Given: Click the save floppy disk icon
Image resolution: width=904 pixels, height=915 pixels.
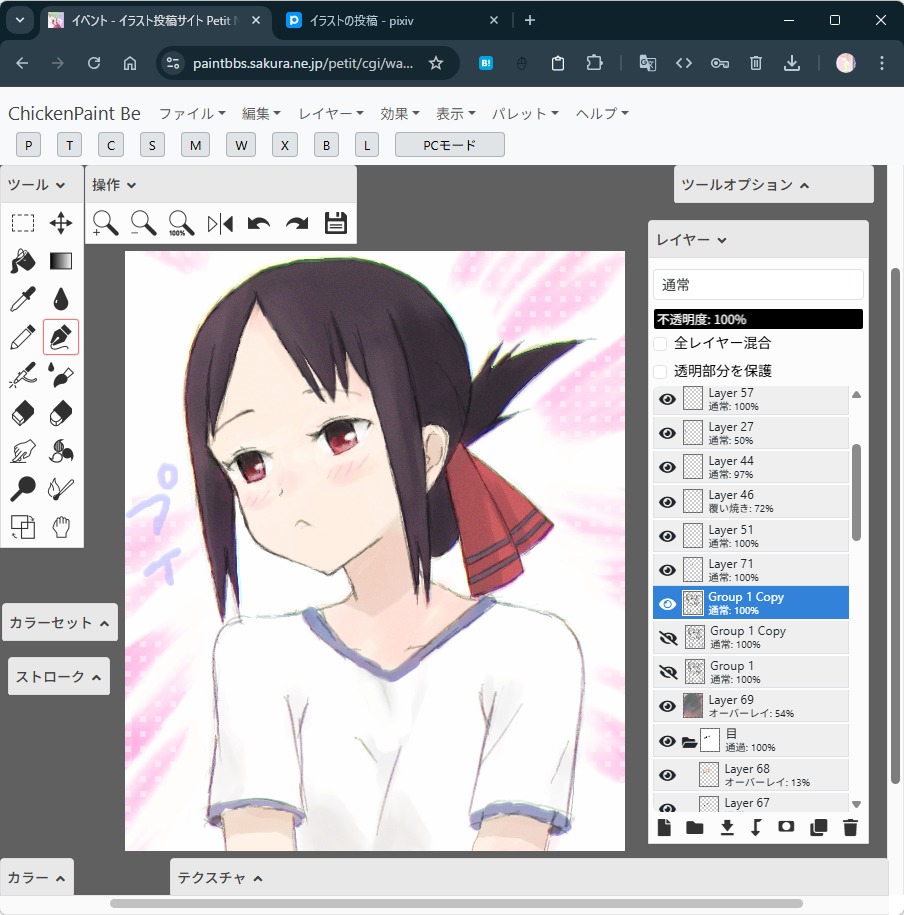Looking at the screenshot, I should tap(336, 223).
